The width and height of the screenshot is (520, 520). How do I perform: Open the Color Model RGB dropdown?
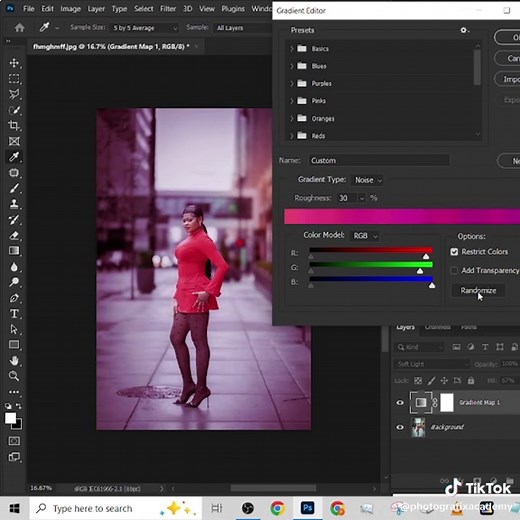[365, 236]
